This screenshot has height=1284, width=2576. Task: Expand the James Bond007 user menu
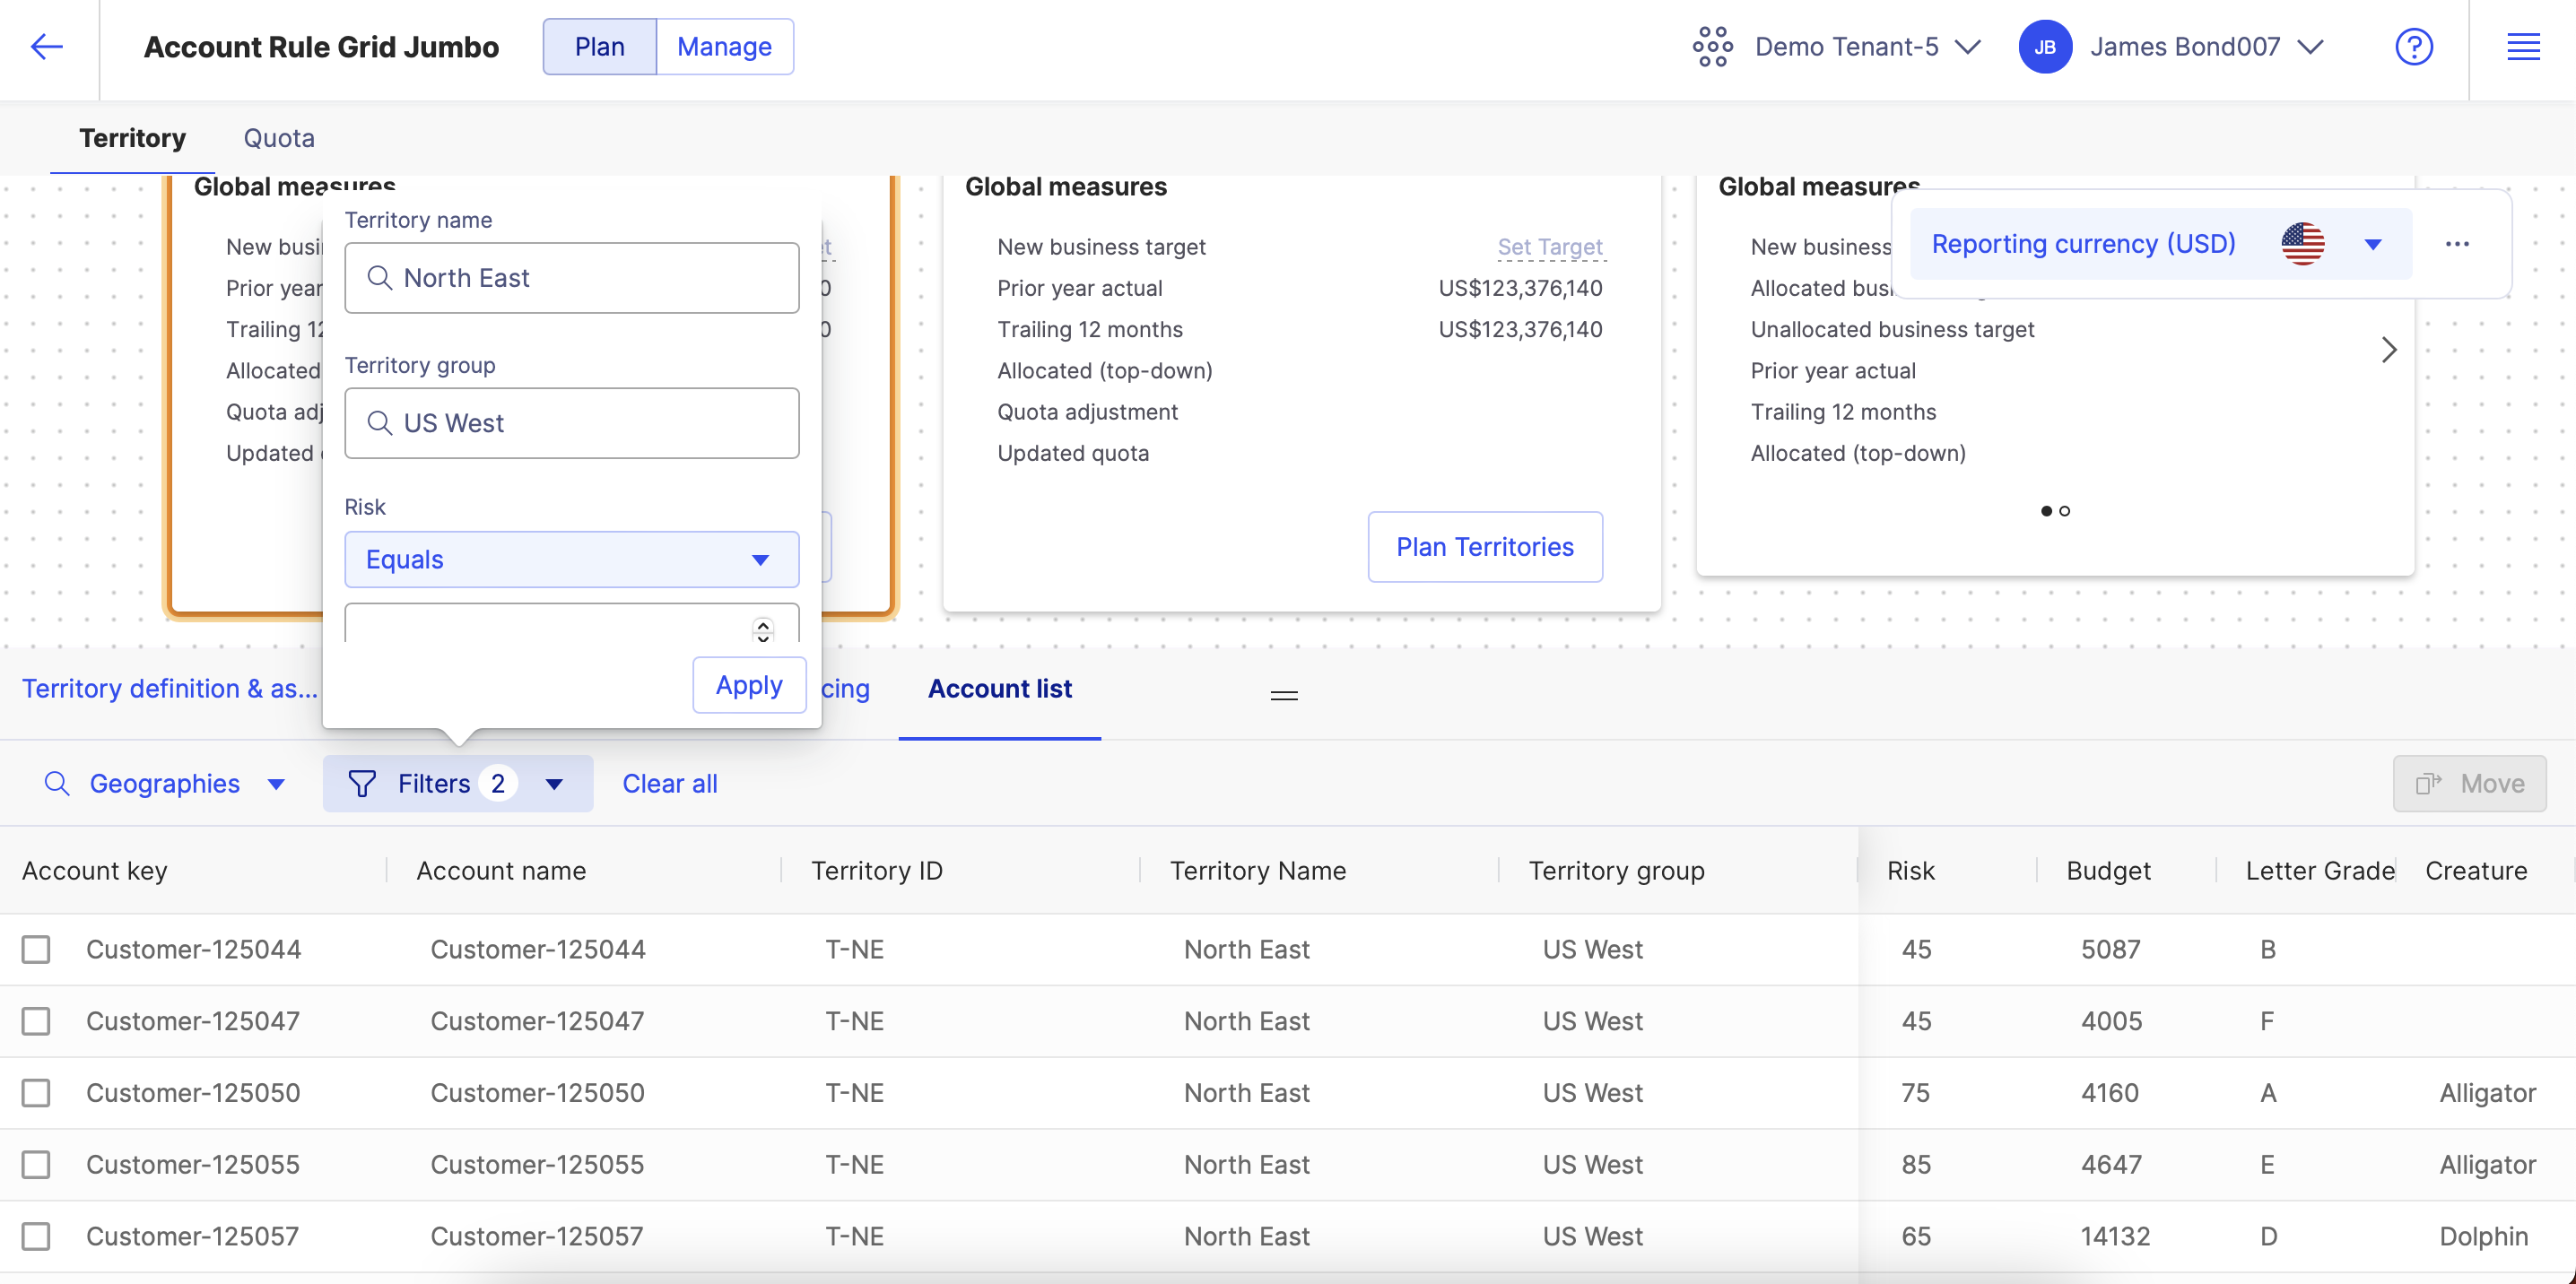2310,47
